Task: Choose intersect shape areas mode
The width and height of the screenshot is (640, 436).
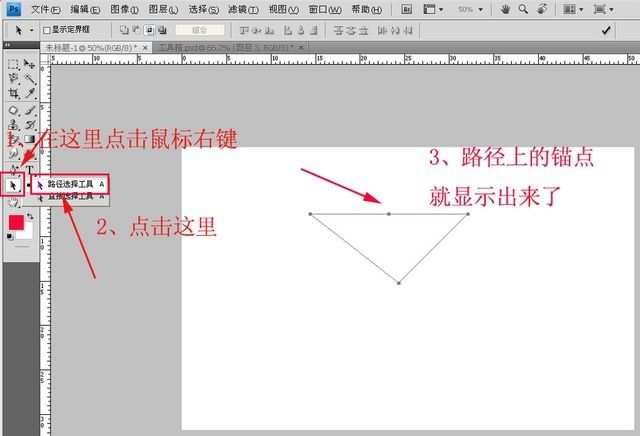Action: pos(149,30)
